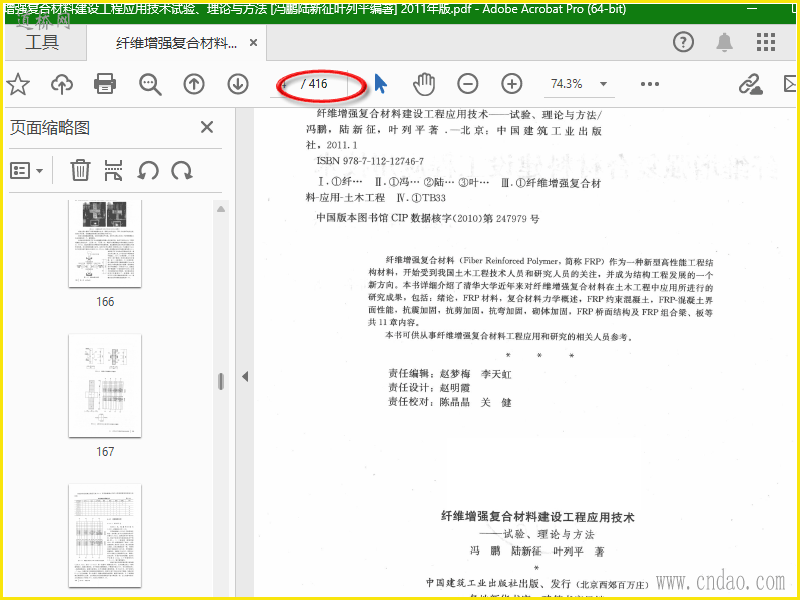Viewport: 800px width, 600px height.
Task: Click the ISBN 978-7-112-12746-7 text
Action: coord(370,161)
